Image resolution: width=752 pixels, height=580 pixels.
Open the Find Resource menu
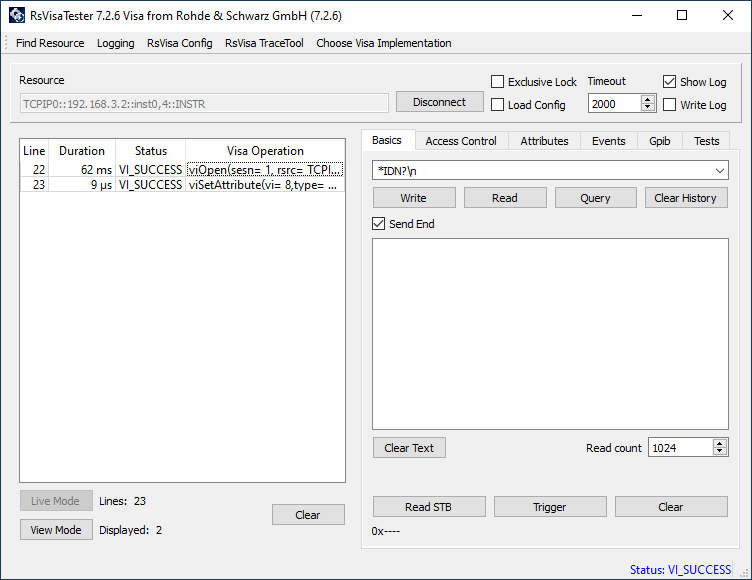pyautogui.click(x=50, y=43)
